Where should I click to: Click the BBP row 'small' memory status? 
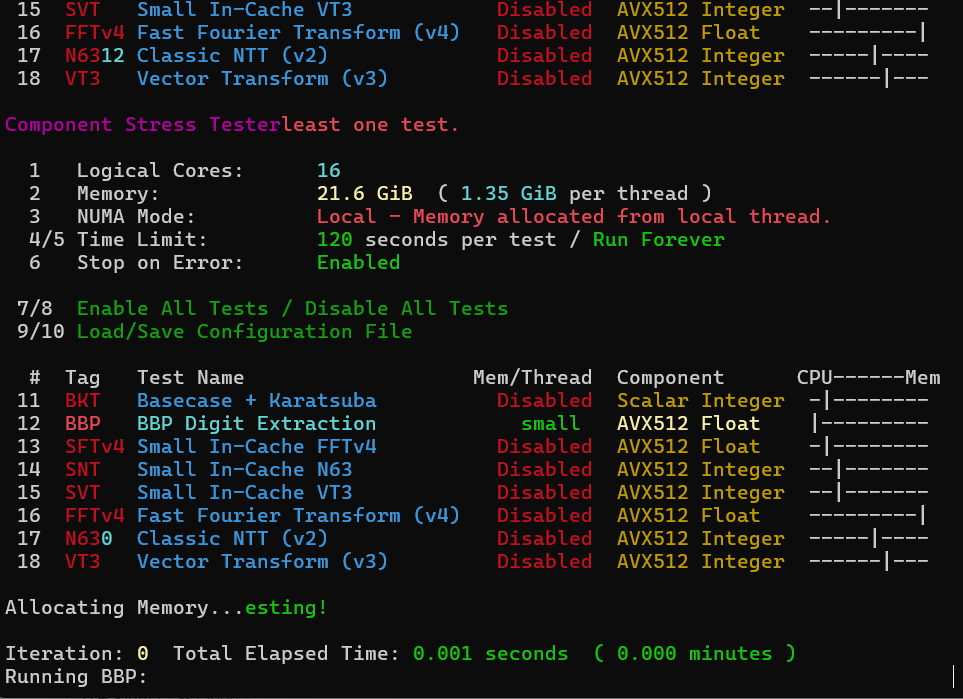550,423
